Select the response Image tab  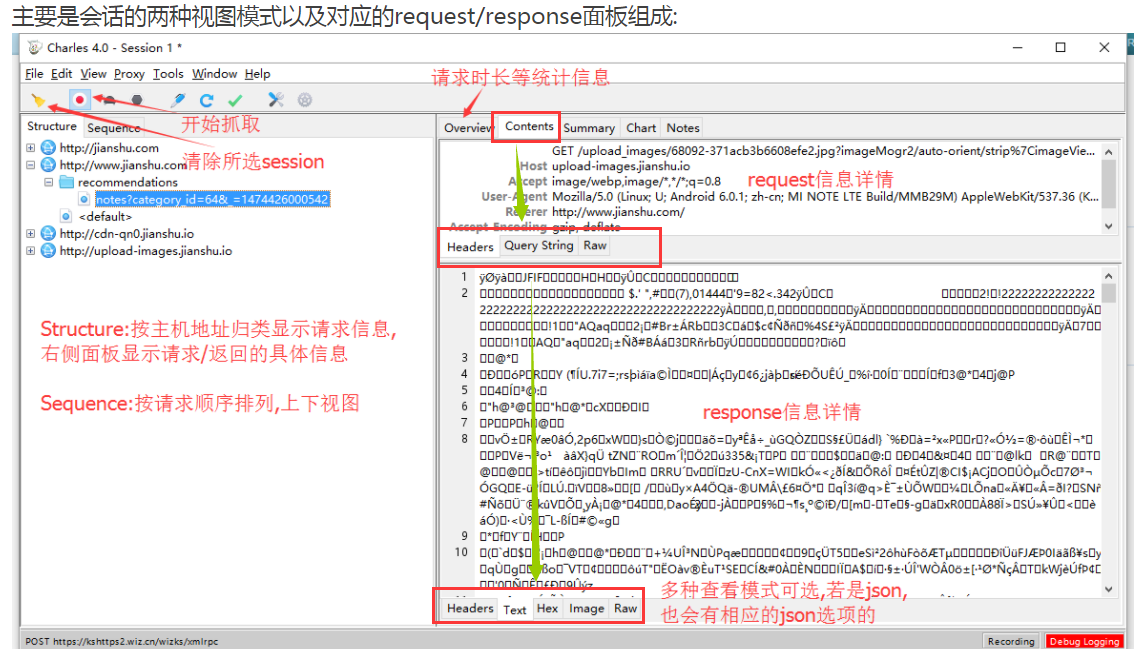point(586,608)
